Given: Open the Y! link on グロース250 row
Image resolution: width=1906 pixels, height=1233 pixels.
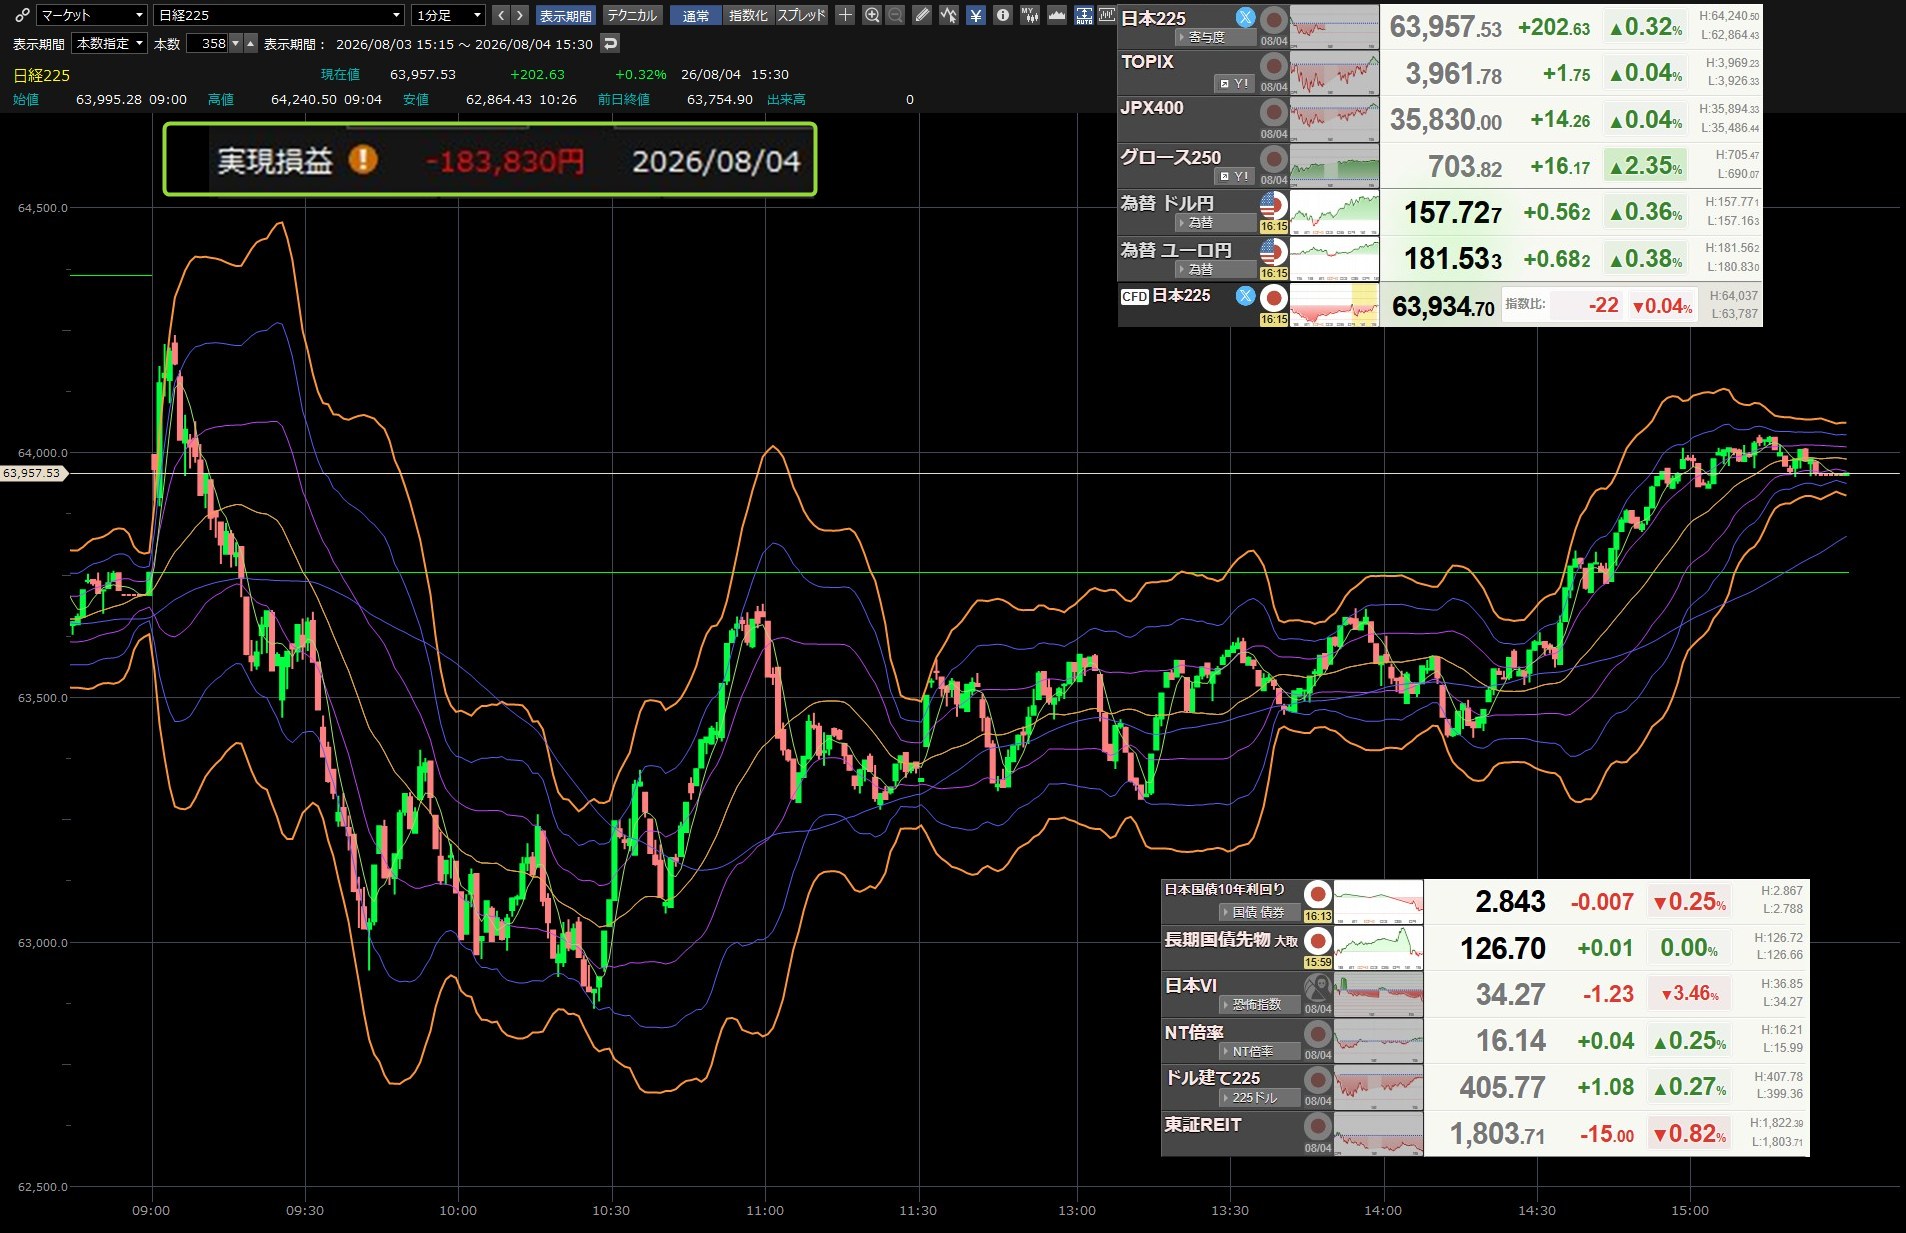Looking at the screenshot, I should pos(1234,176).
